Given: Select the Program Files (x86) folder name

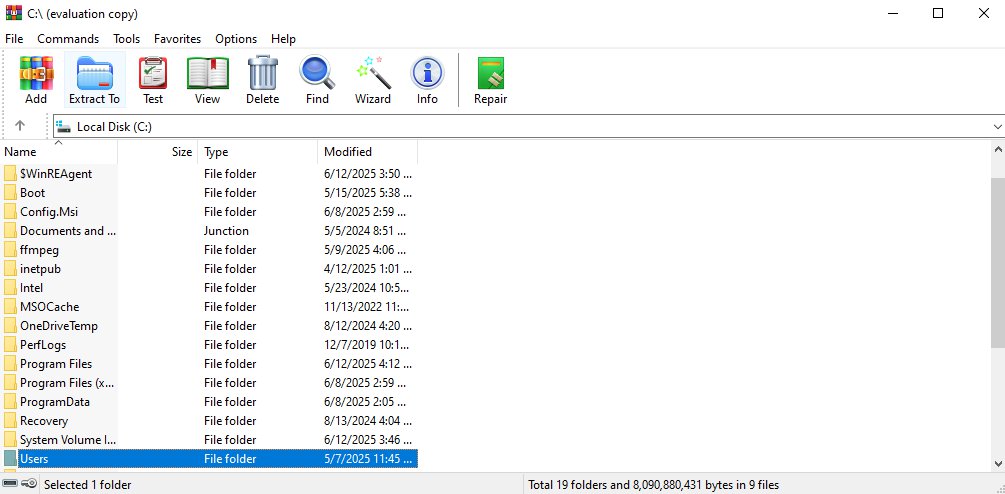Looking at the screenshot, I should (x=67, y=383).
